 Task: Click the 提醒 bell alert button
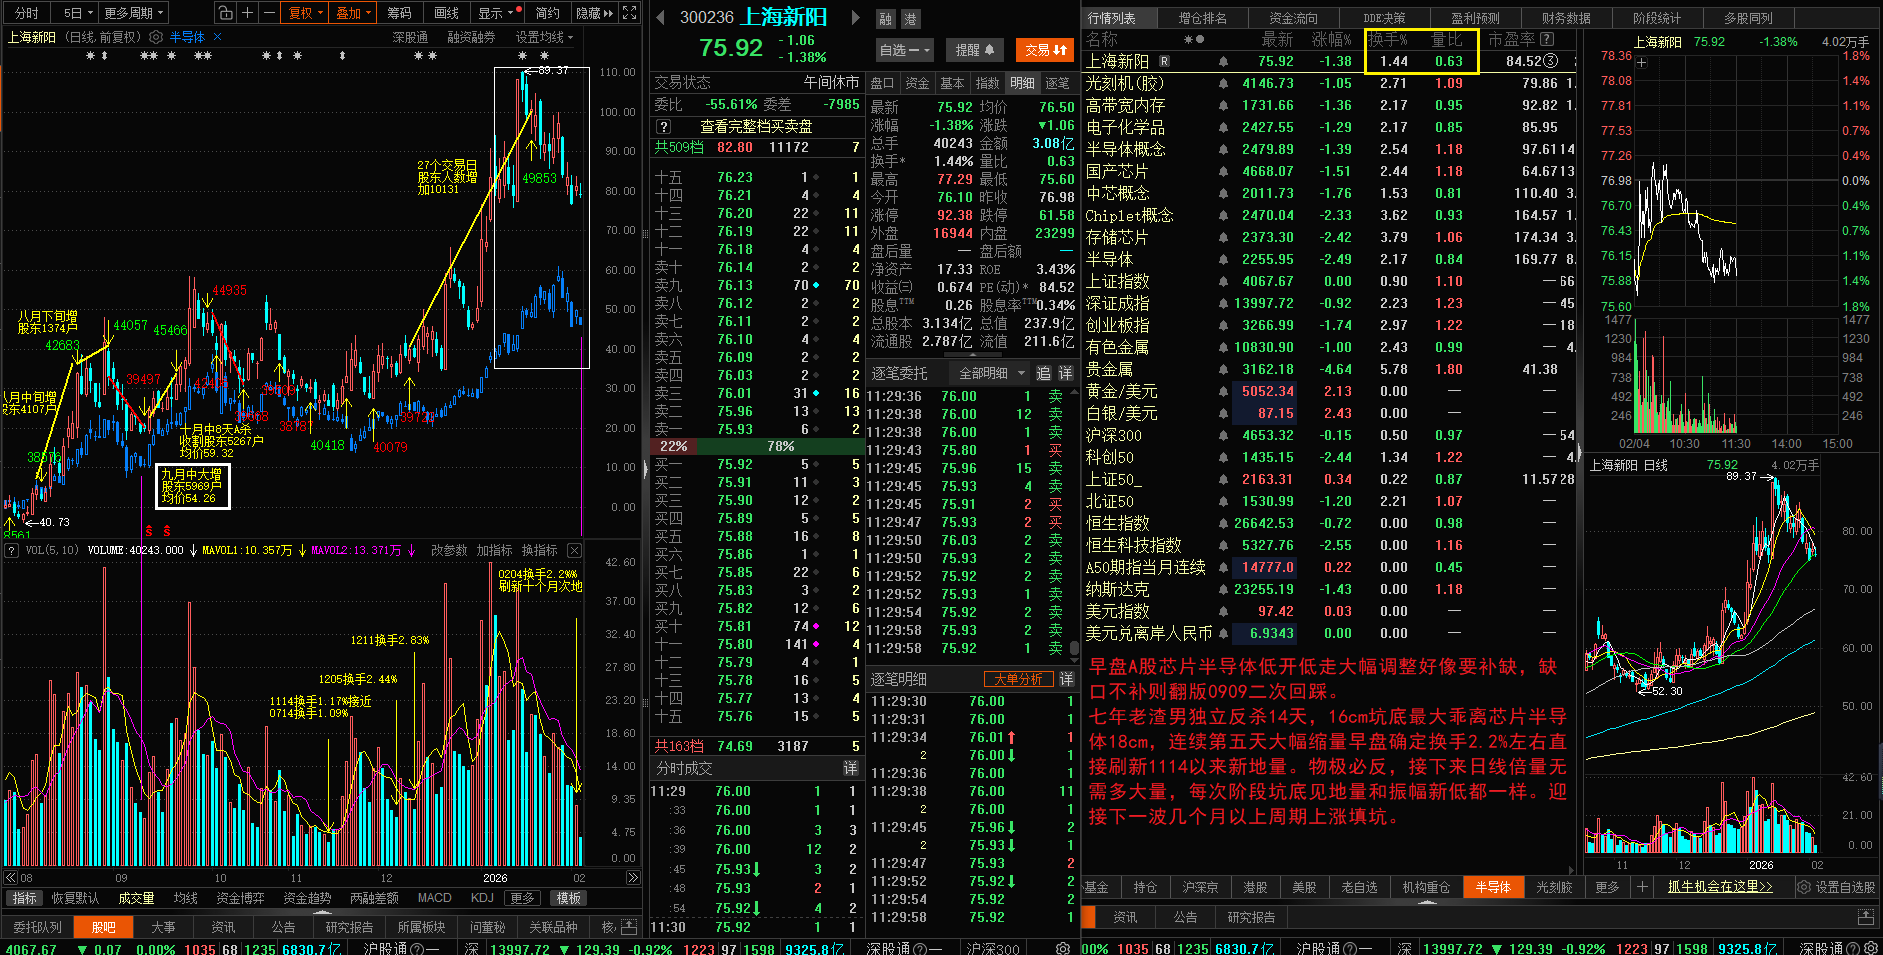coord(974,49)
